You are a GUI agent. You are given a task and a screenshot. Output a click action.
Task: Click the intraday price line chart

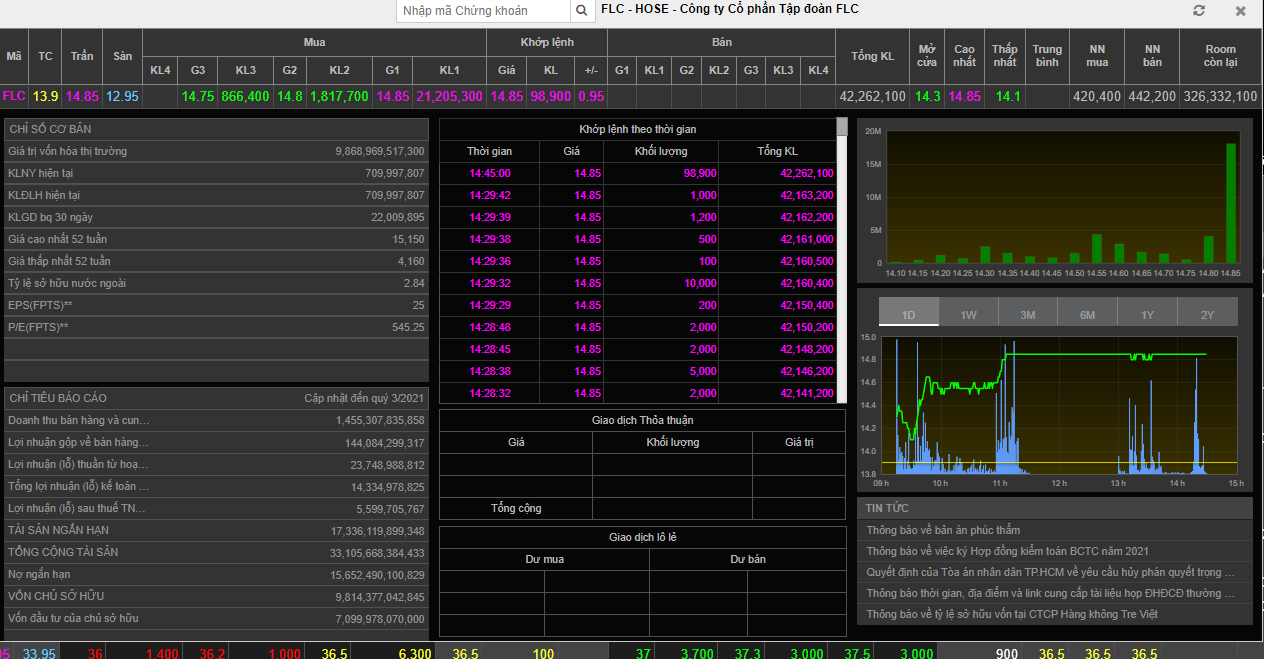pyautogui.click(x=1060, y=405)
